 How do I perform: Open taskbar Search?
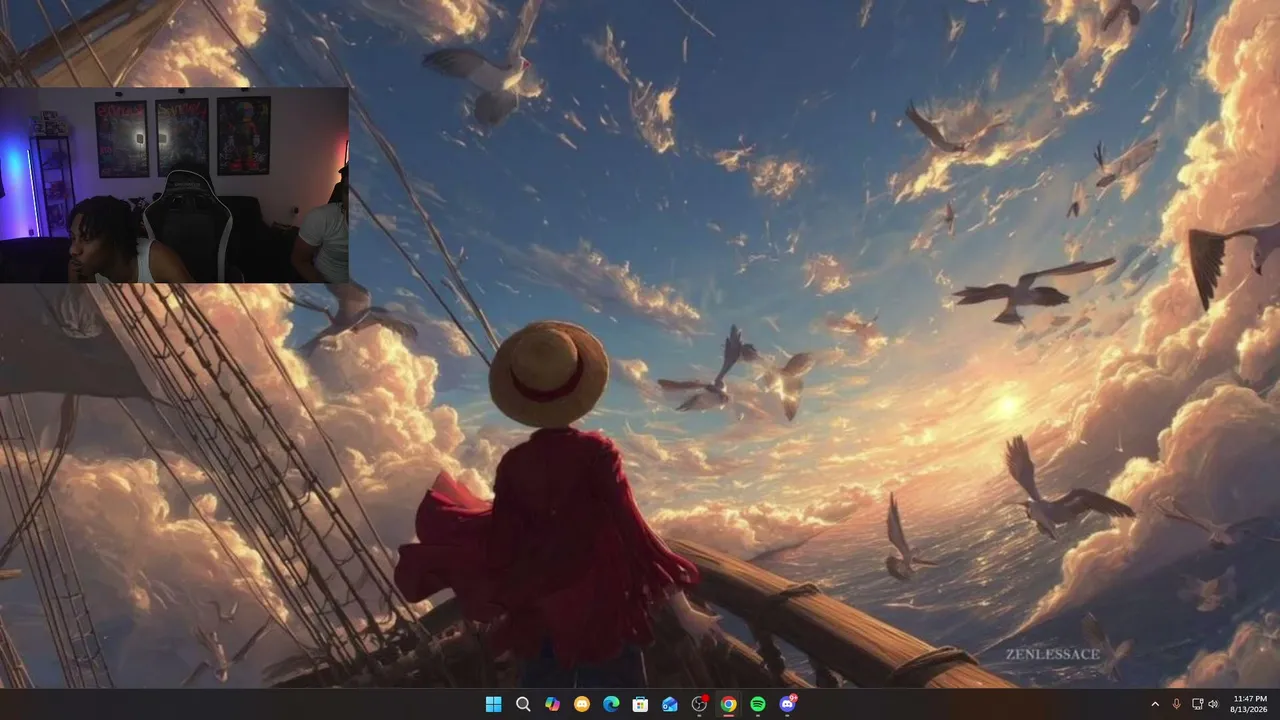pyautogui.click(x=523, y=704)
